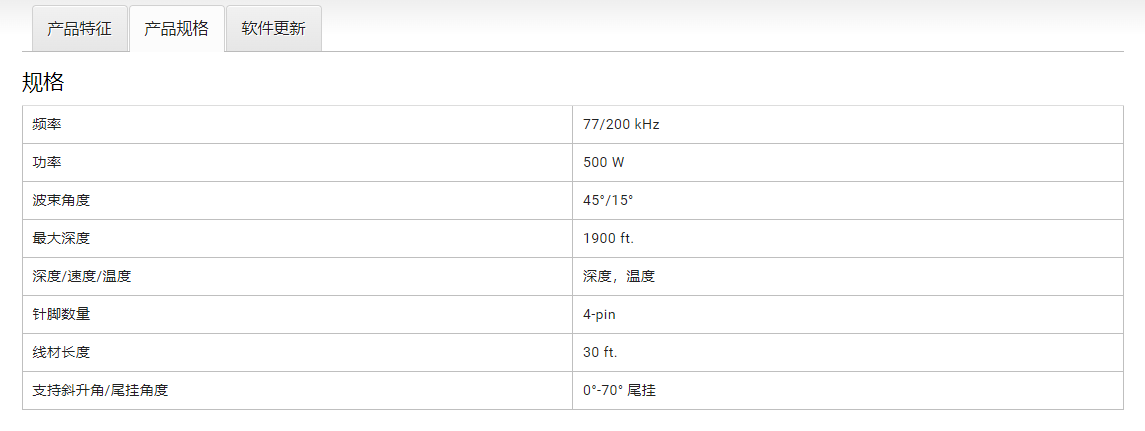Viewport: 1145px width, 431px height.
Task: Switch to the 产品特征 tab
Action: 79,29
